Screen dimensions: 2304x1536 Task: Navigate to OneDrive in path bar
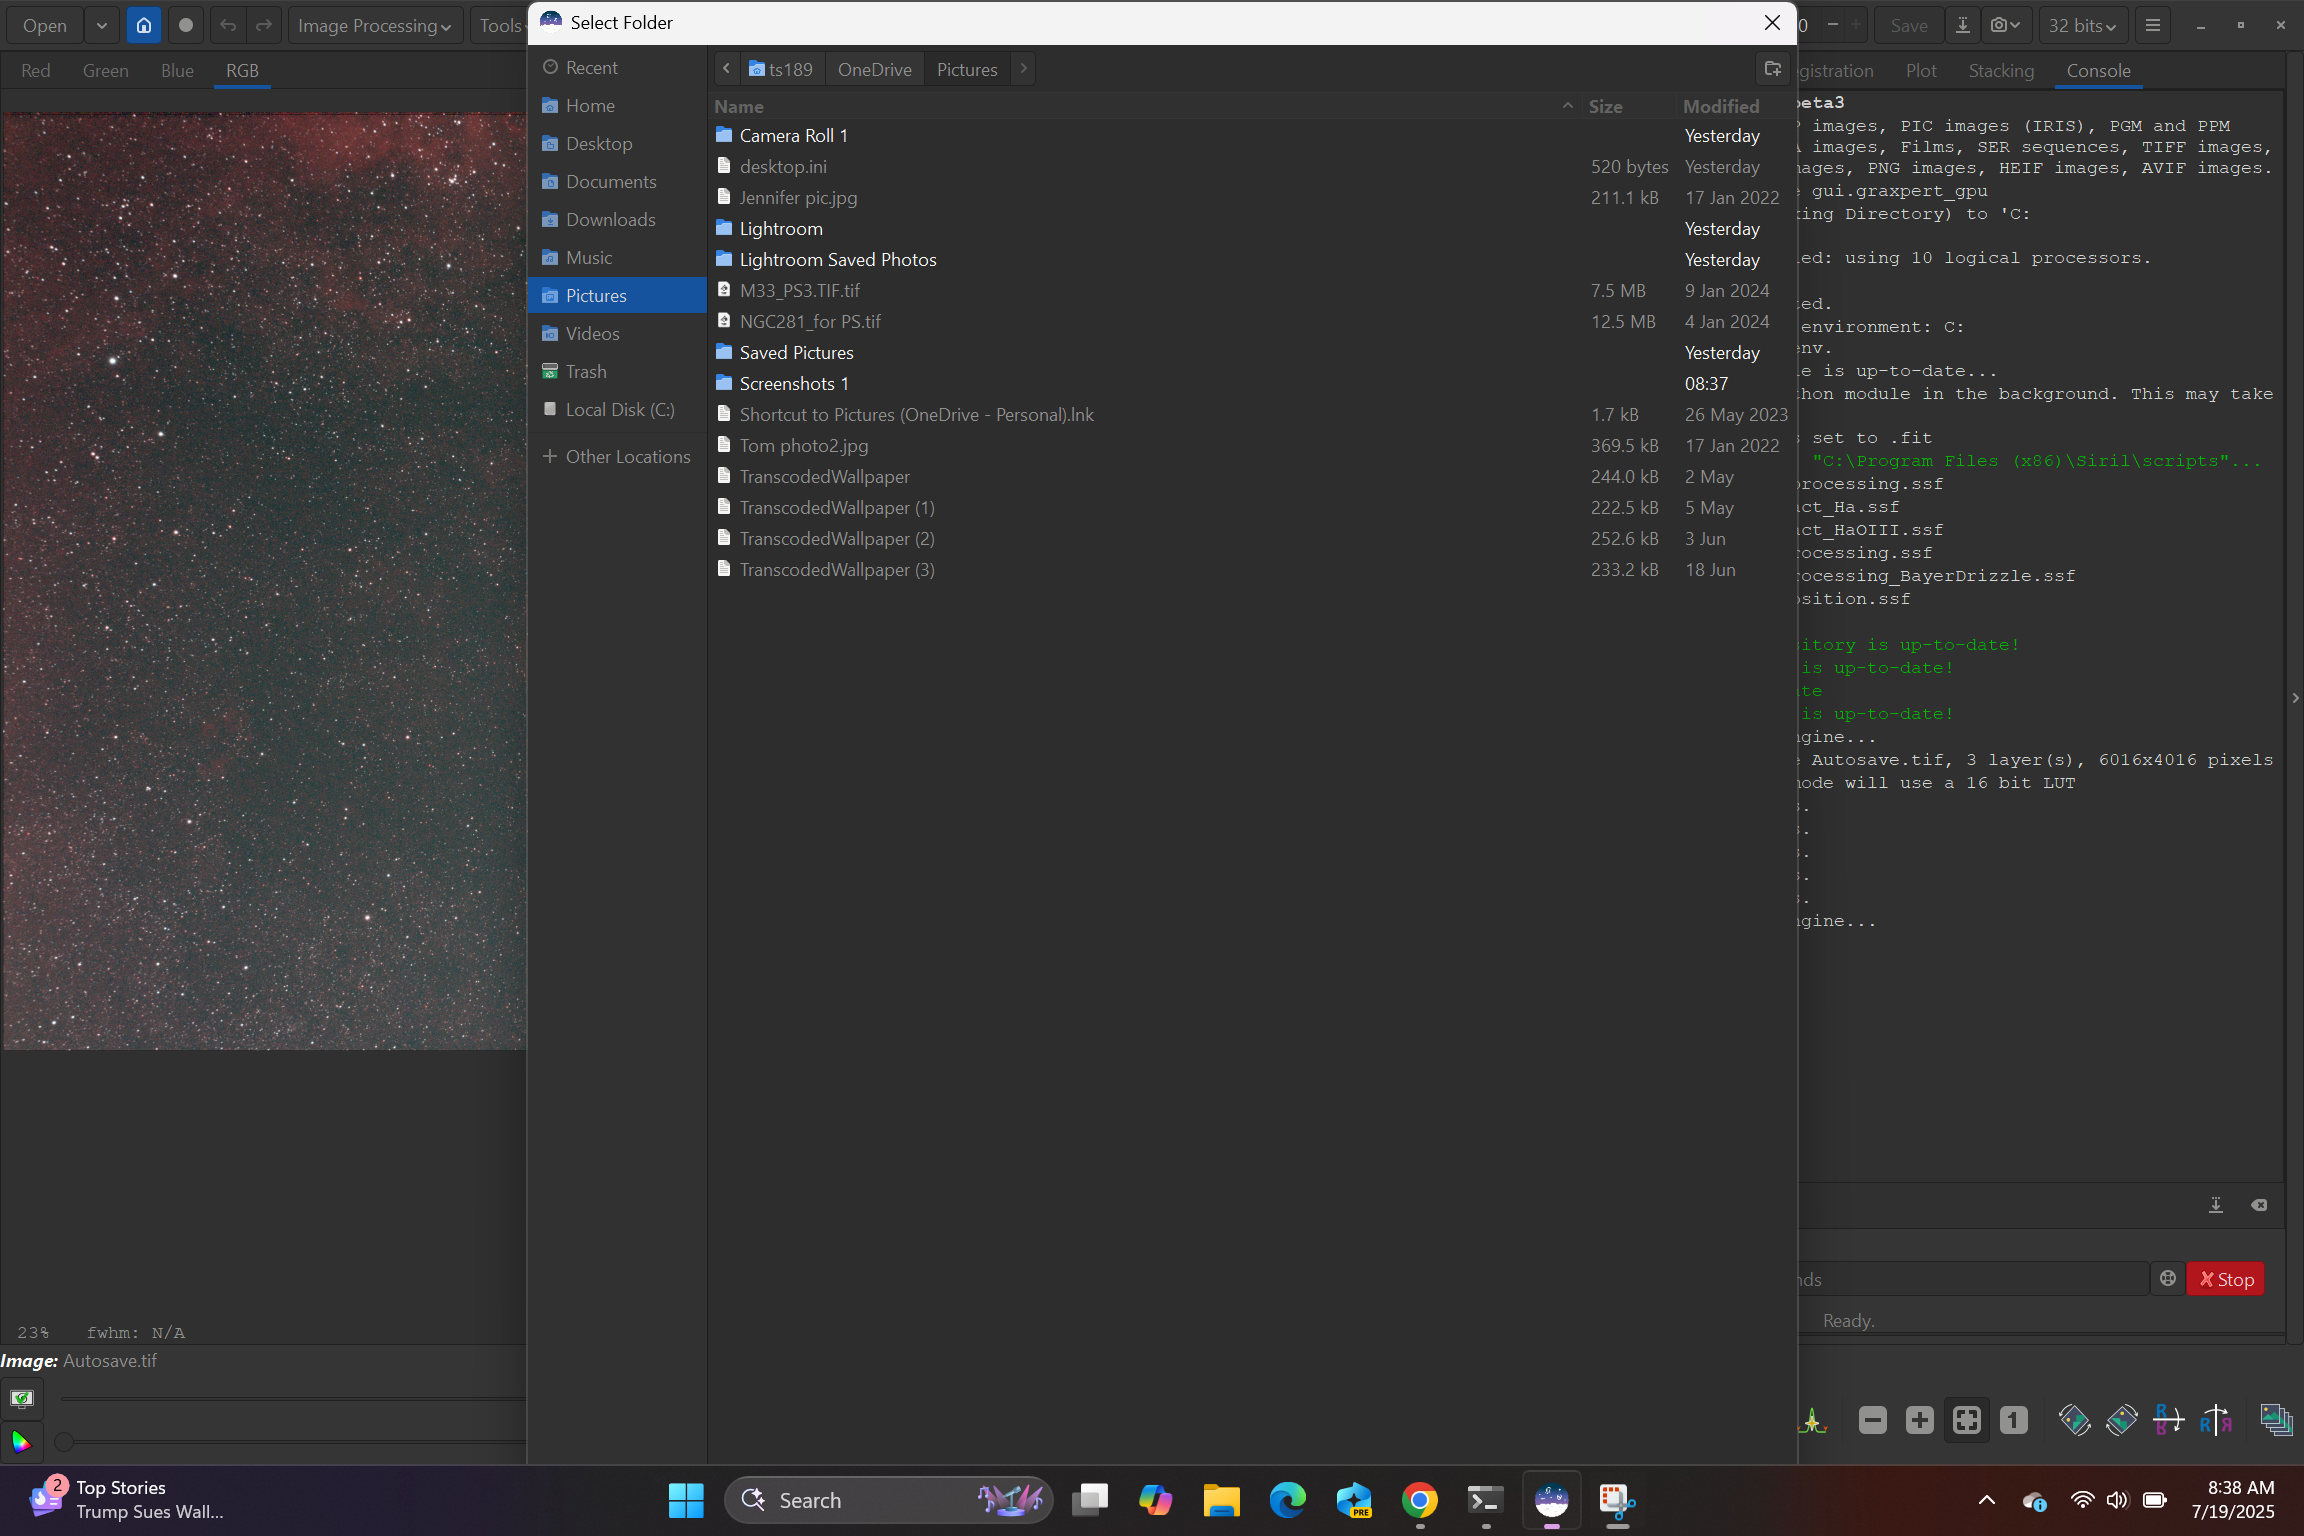tap(875, 69)
